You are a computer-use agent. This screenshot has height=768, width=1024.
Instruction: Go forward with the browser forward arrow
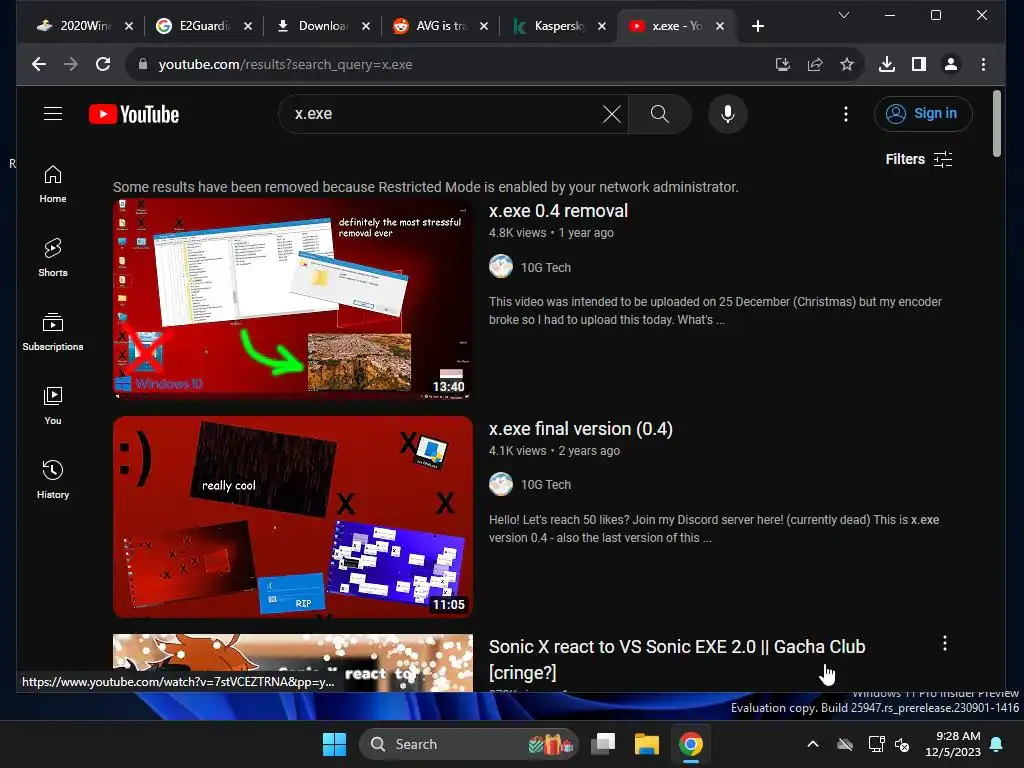(x=71, y=64)
